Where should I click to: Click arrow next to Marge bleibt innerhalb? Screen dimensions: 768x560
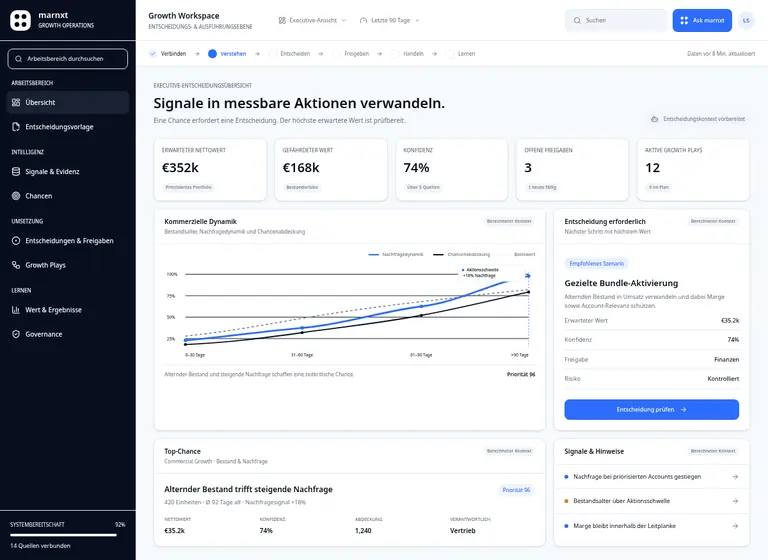pos(735,526)
